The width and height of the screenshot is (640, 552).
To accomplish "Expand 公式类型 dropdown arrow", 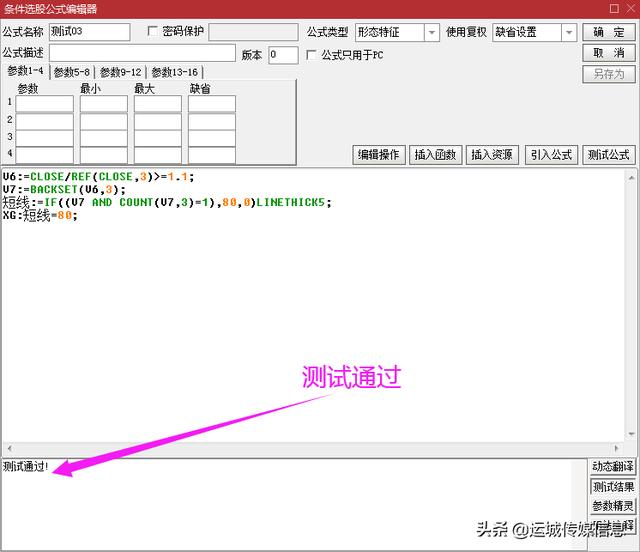I will [432, 33].
